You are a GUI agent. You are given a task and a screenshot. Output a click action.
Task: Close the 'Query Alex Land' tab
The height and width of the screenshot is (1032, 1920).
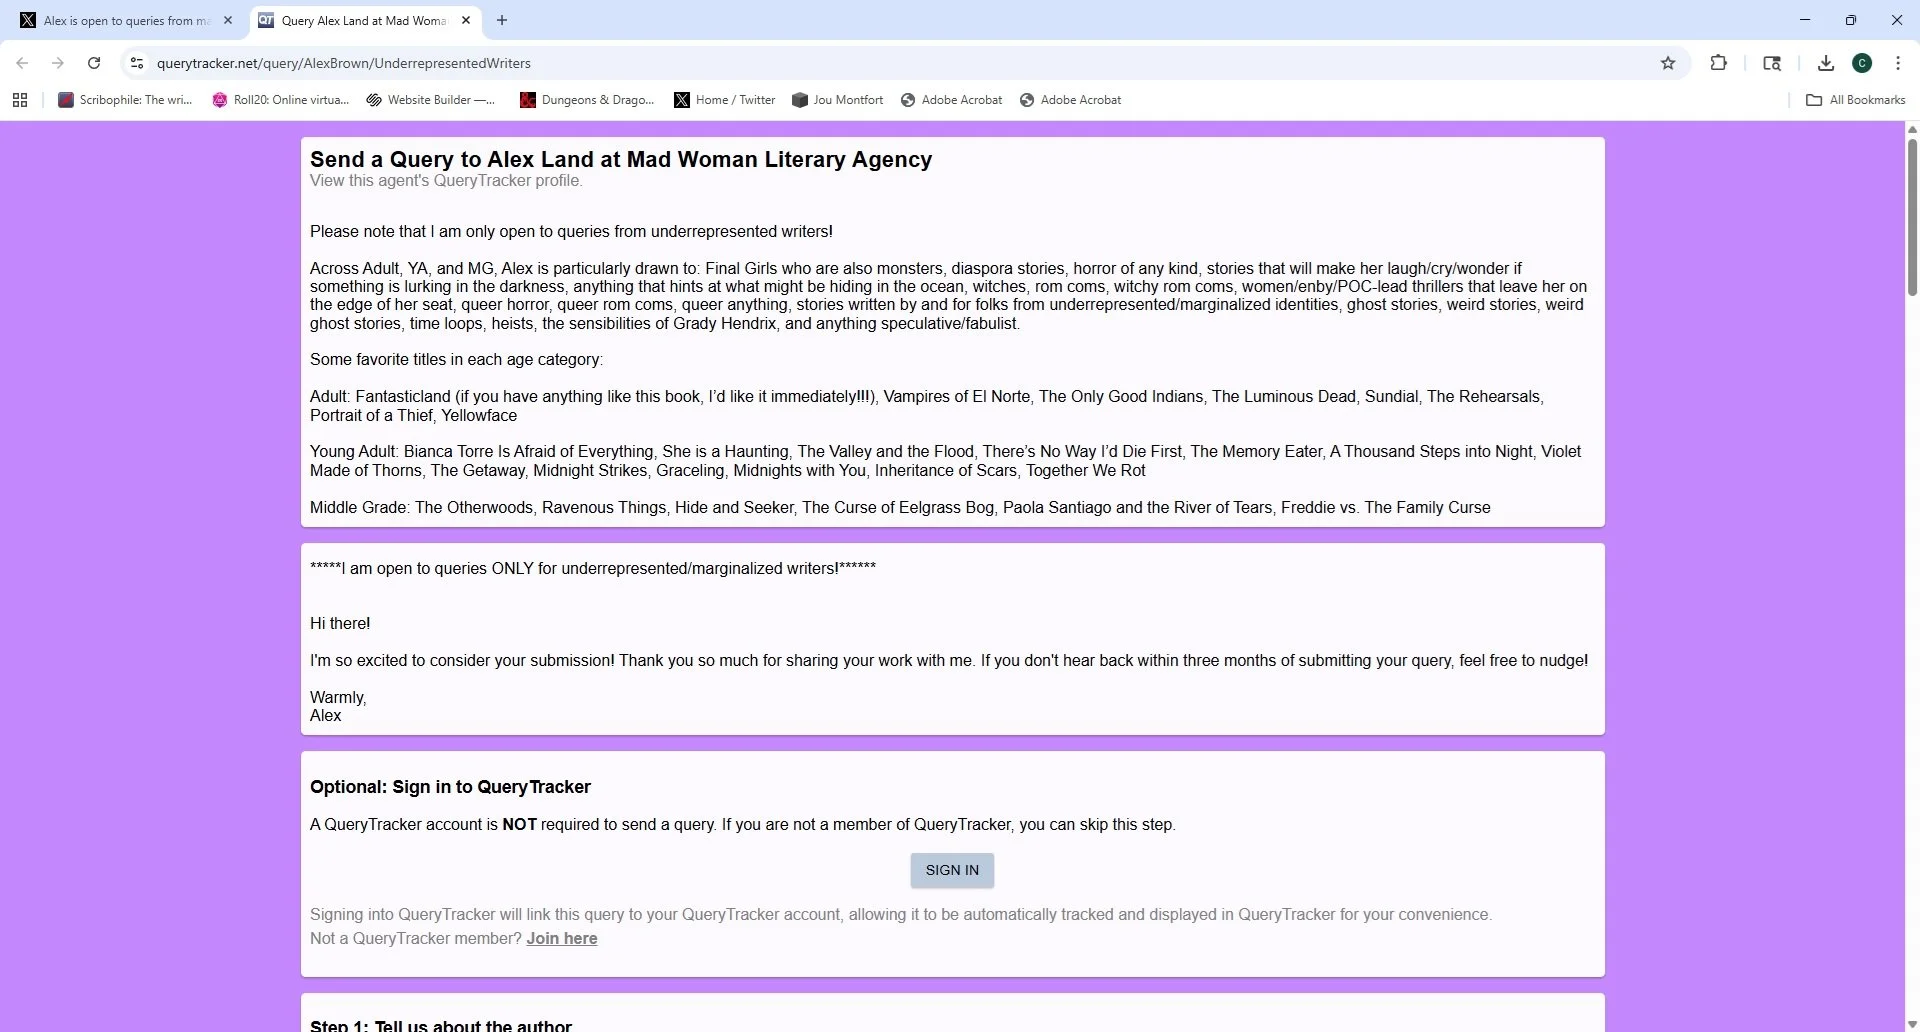466,20
